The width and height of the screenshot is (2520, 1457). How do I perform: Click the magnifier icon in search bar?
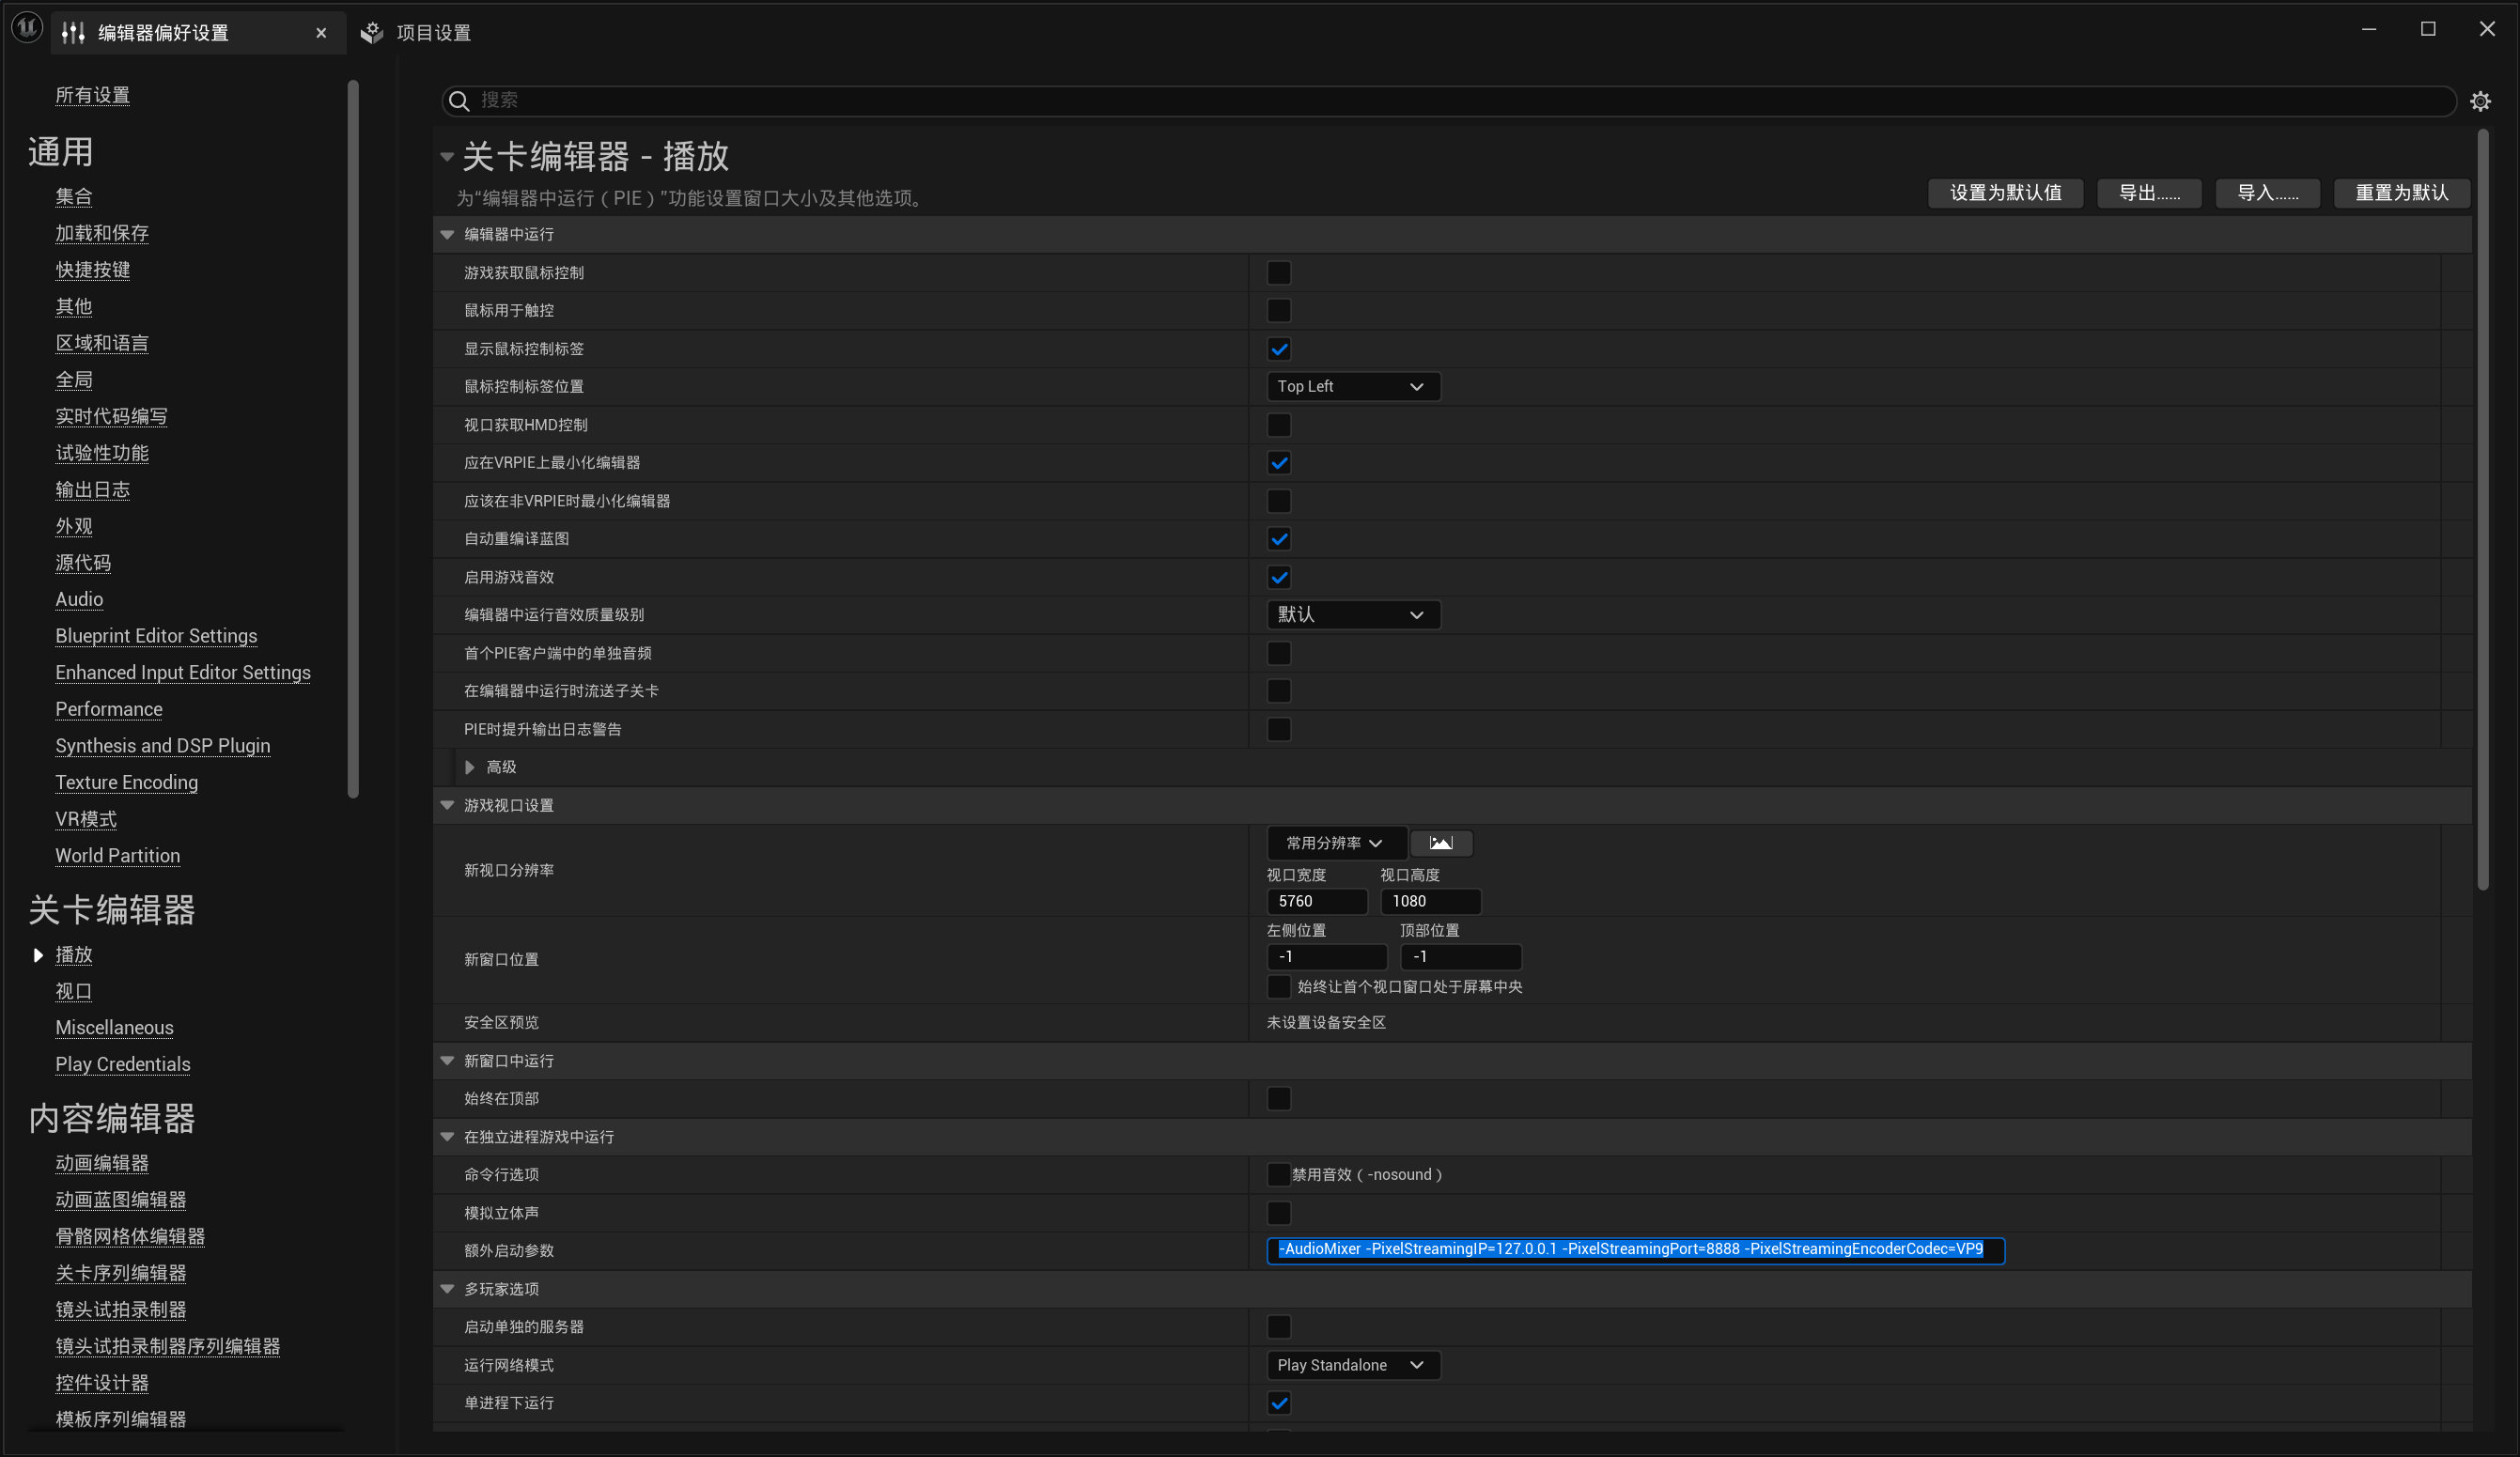[x=459, y=101]
